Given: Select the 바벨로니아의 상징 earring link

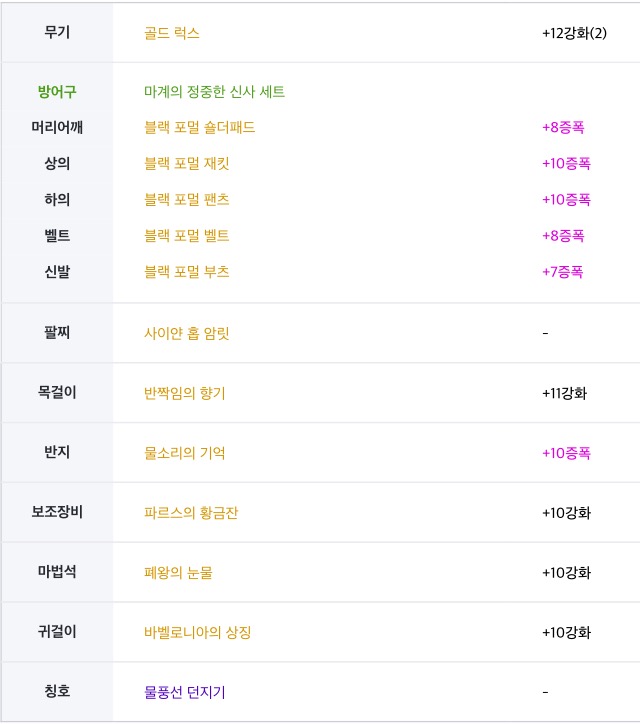Looking at the screenshot, I should tap(197, 632).
